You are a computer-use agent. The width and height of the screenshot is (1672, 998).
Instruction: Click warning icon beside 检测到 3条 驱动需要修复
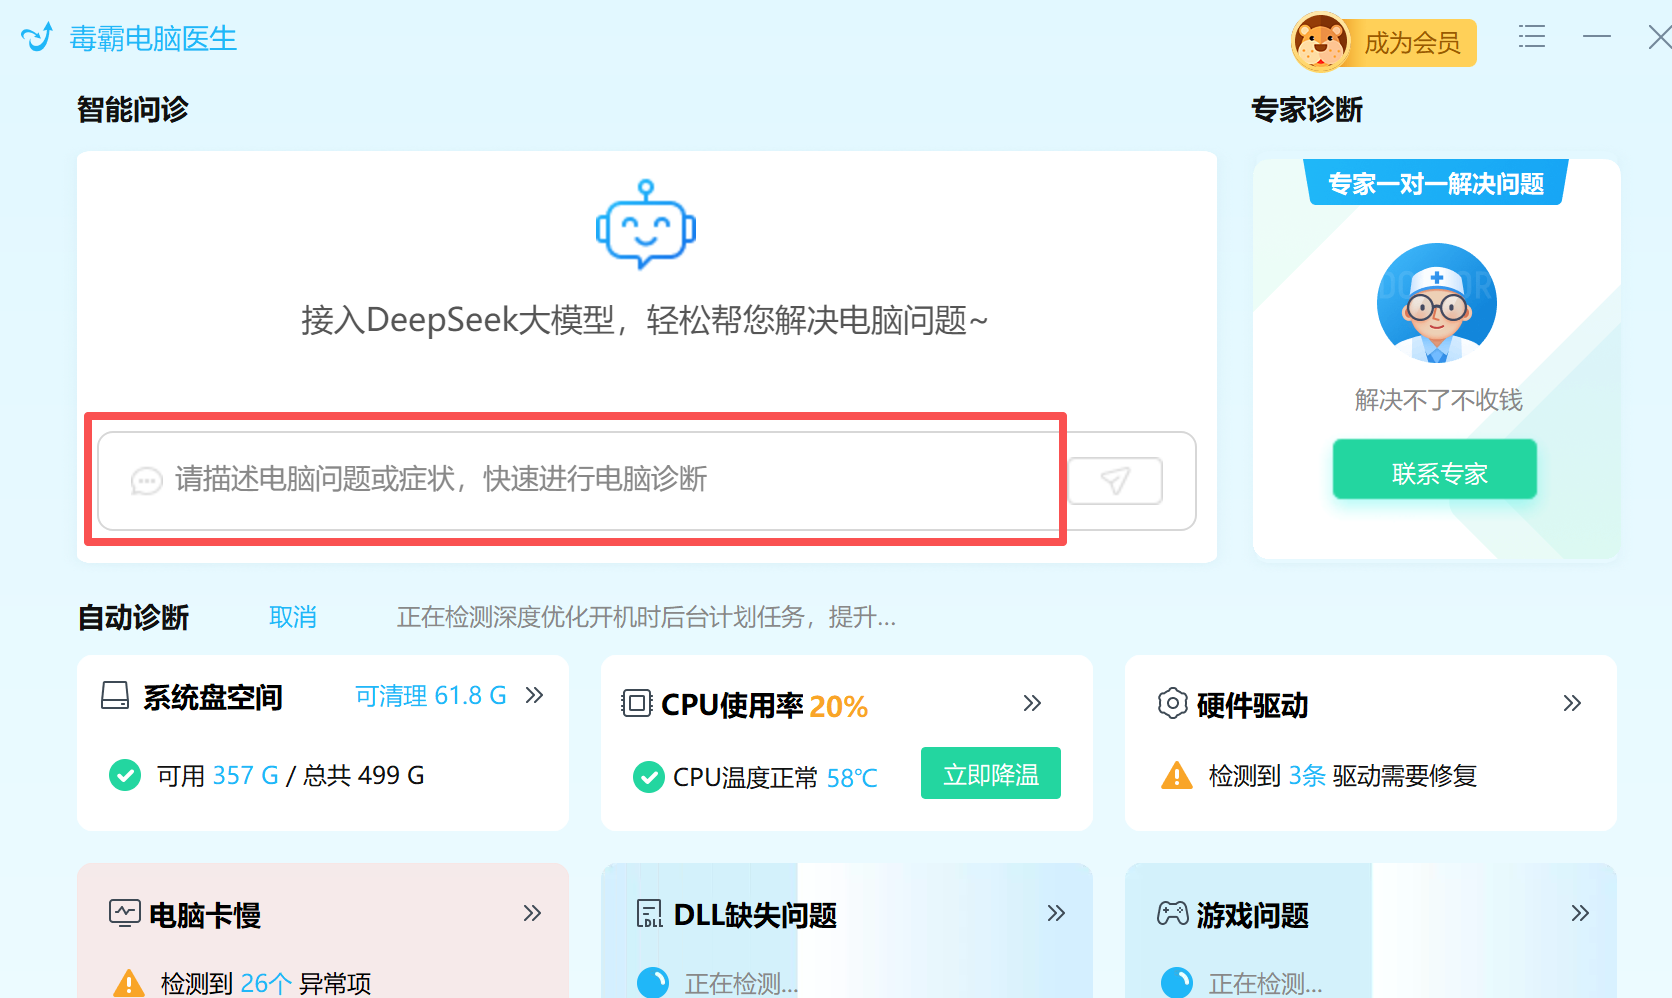point(1177,775)
